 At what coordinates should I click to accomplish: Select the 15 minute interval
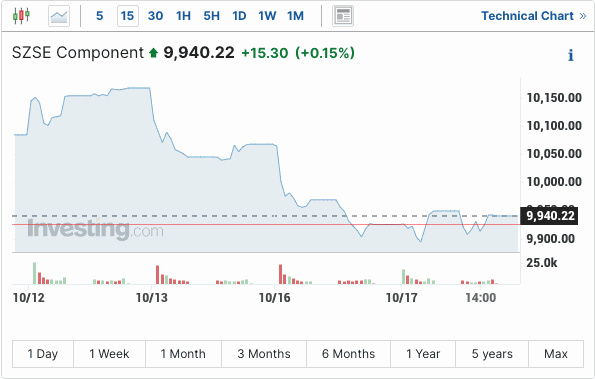pos(128,16)
